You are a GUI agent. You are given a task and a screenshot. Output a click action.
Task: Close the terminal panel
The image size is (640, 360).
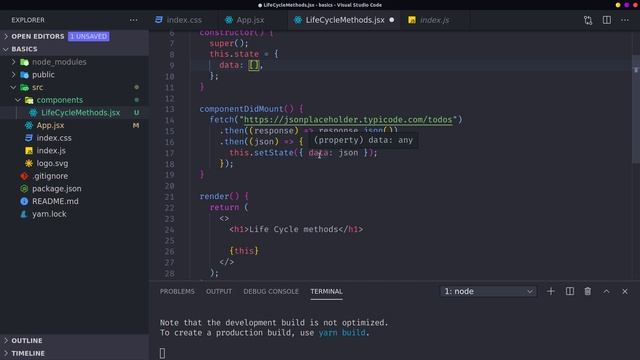pyautogui.click(x=624, y=291)
